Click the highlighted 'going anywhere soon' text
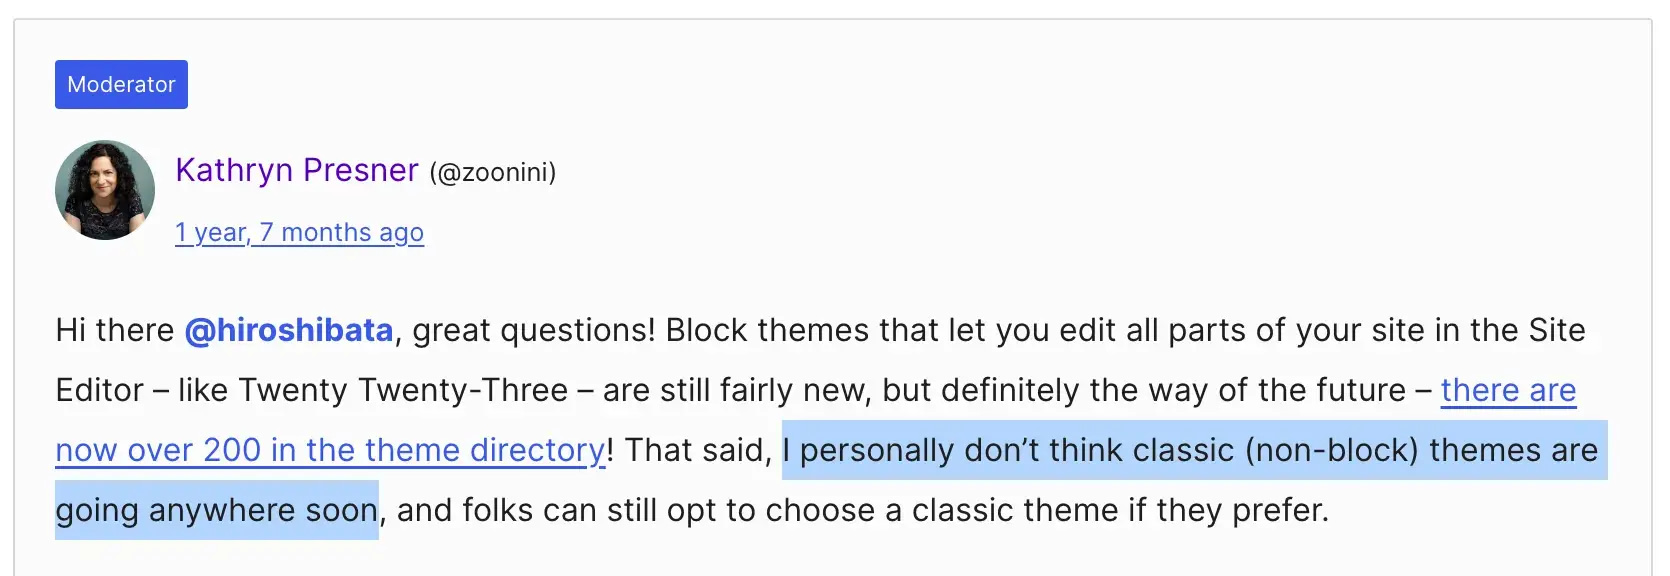This screenshot has width=1670, height=576. pyautogui.click(x=217, y=510)
